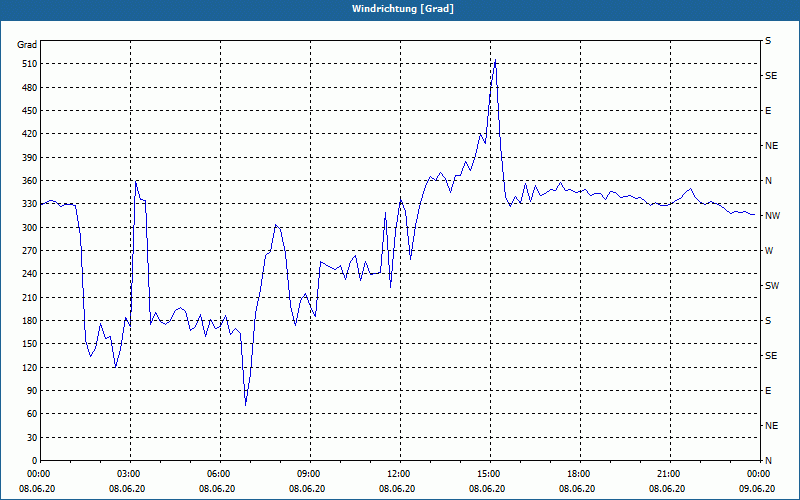Click the blue line's peak near 15:00
Image resolution: width=800 pixels, height=500 pixels.
coord(495,60)
